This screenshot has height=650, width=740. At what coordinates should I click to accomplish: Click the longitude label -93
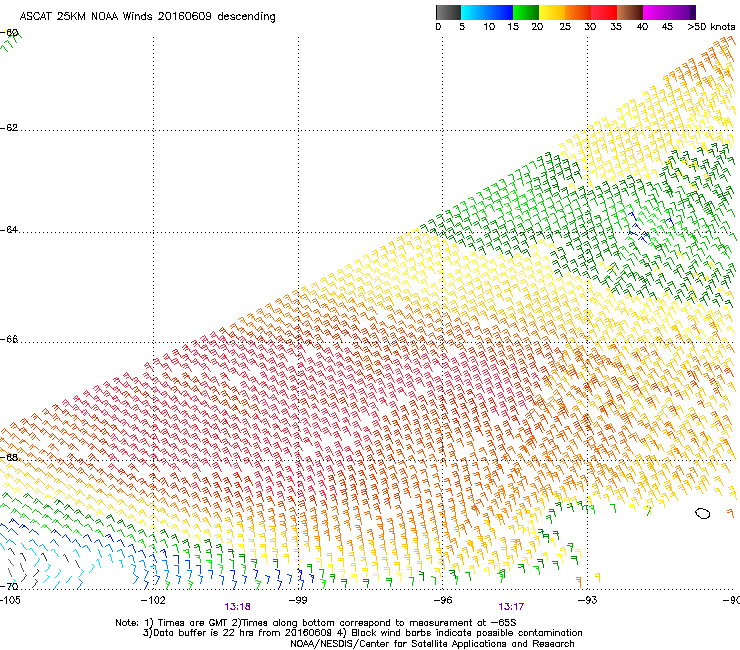tap(588, 600)
